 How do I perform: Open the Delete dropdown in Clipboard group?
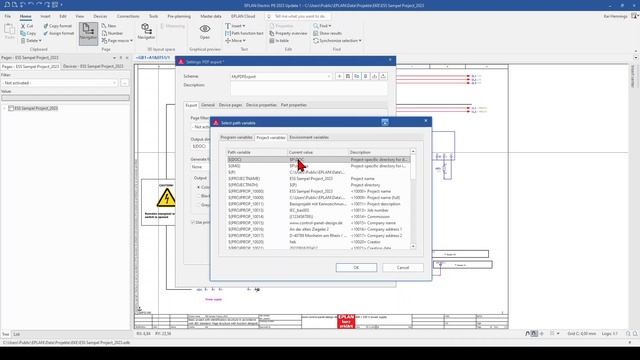click(40, 40)
